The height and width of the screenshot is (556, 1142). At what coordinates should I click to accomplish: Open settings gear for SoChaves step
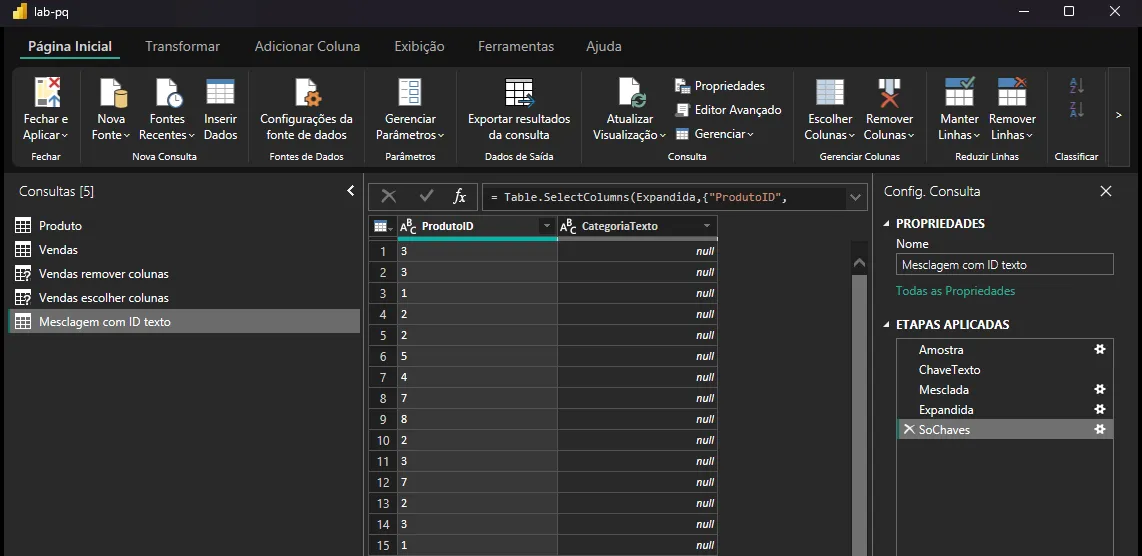(1100, 430)
